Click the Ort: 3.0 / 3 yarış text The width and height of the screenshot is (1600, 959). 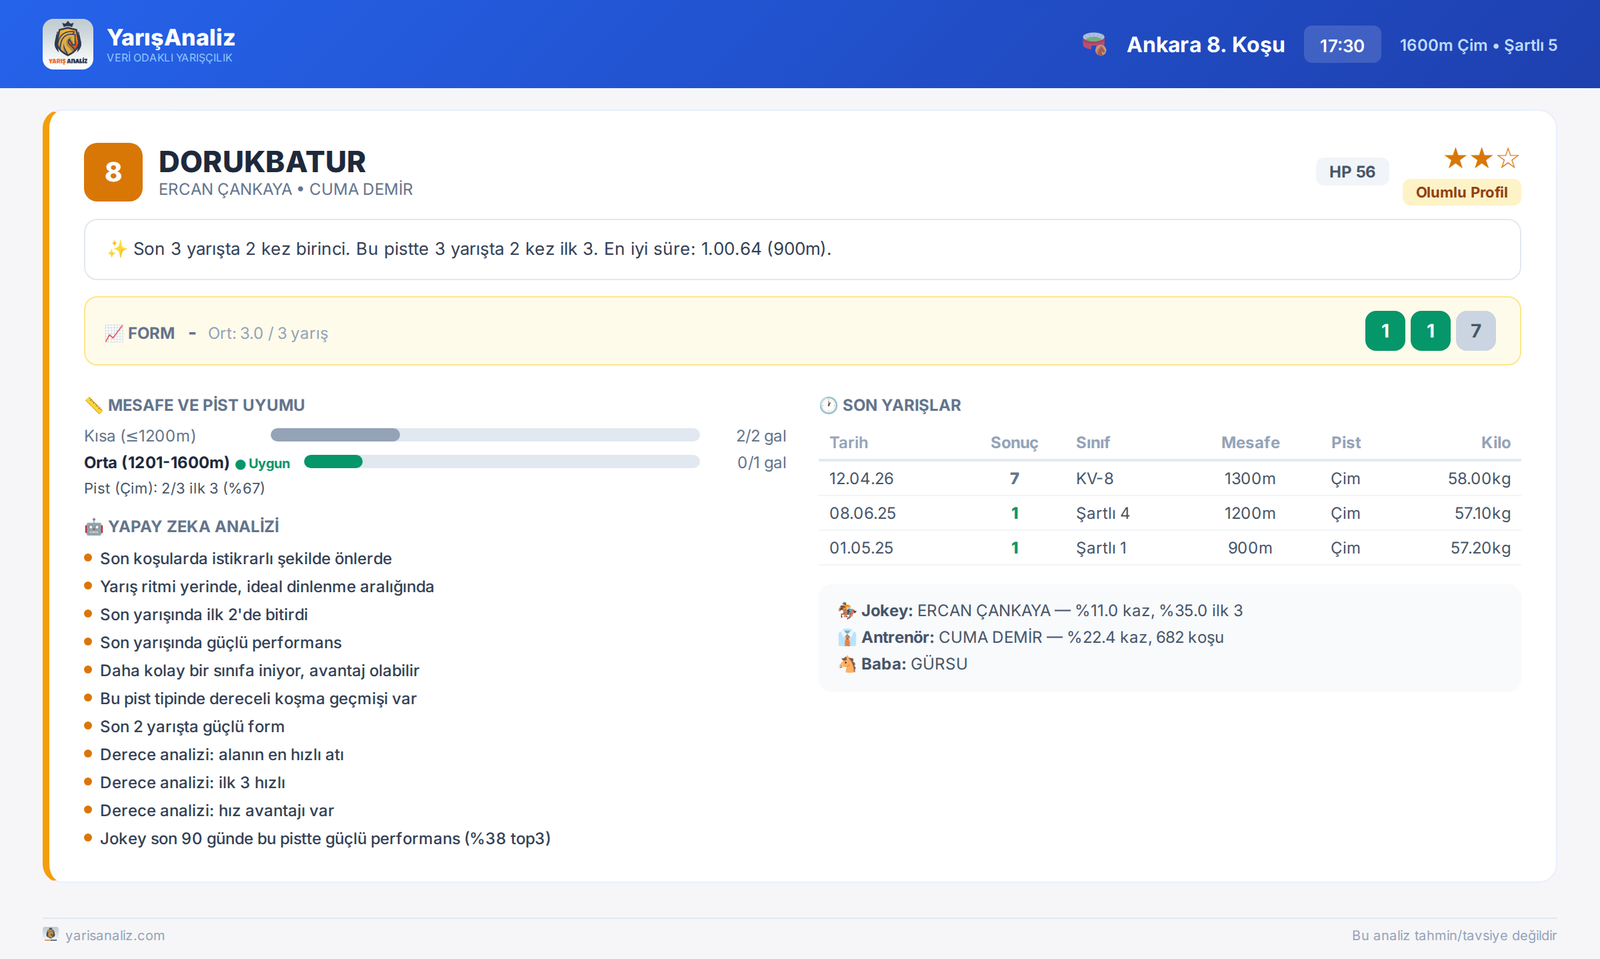268,333
